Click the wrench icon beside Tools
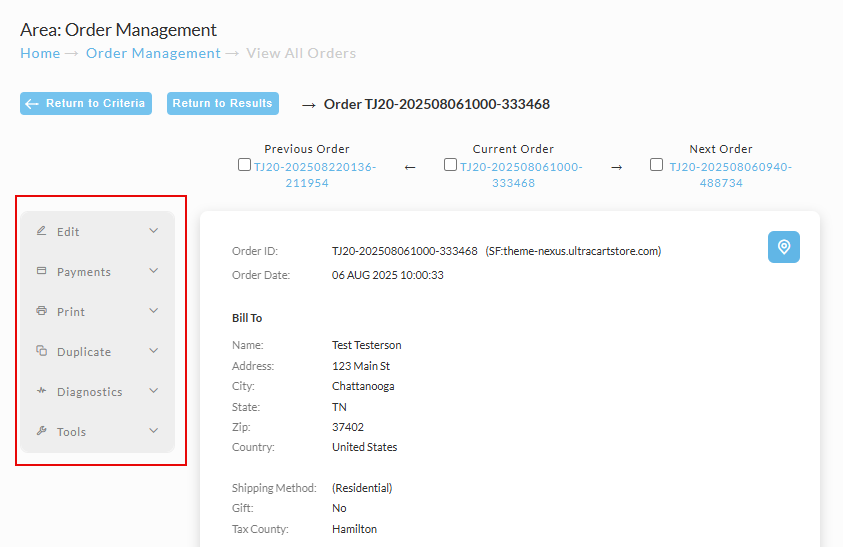The image size is (843, 547). (x=41, y=430)
